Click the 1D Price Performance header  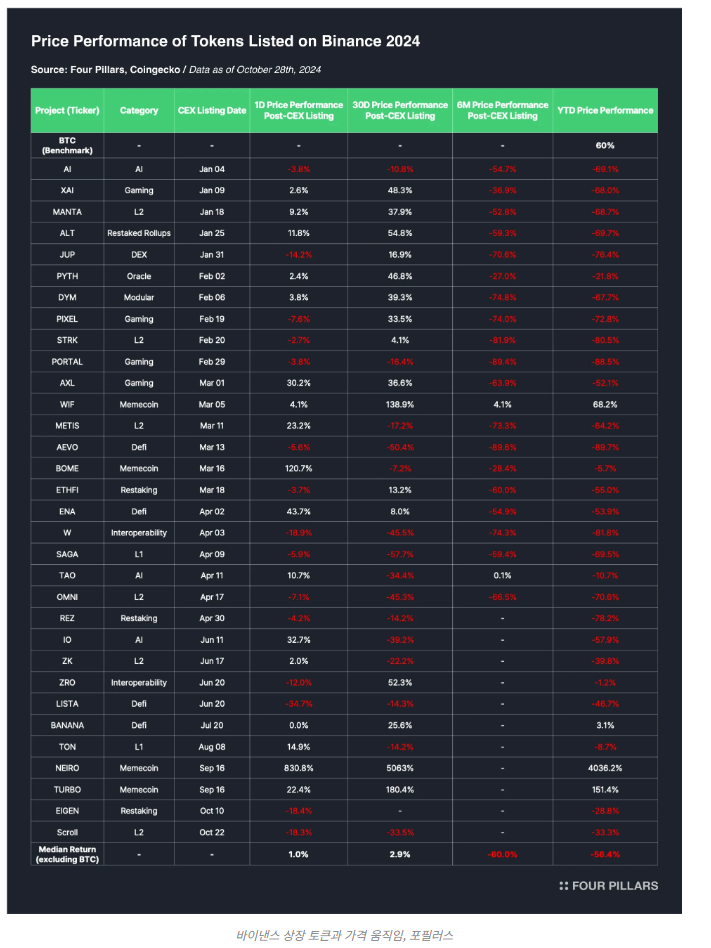(297, 110)
